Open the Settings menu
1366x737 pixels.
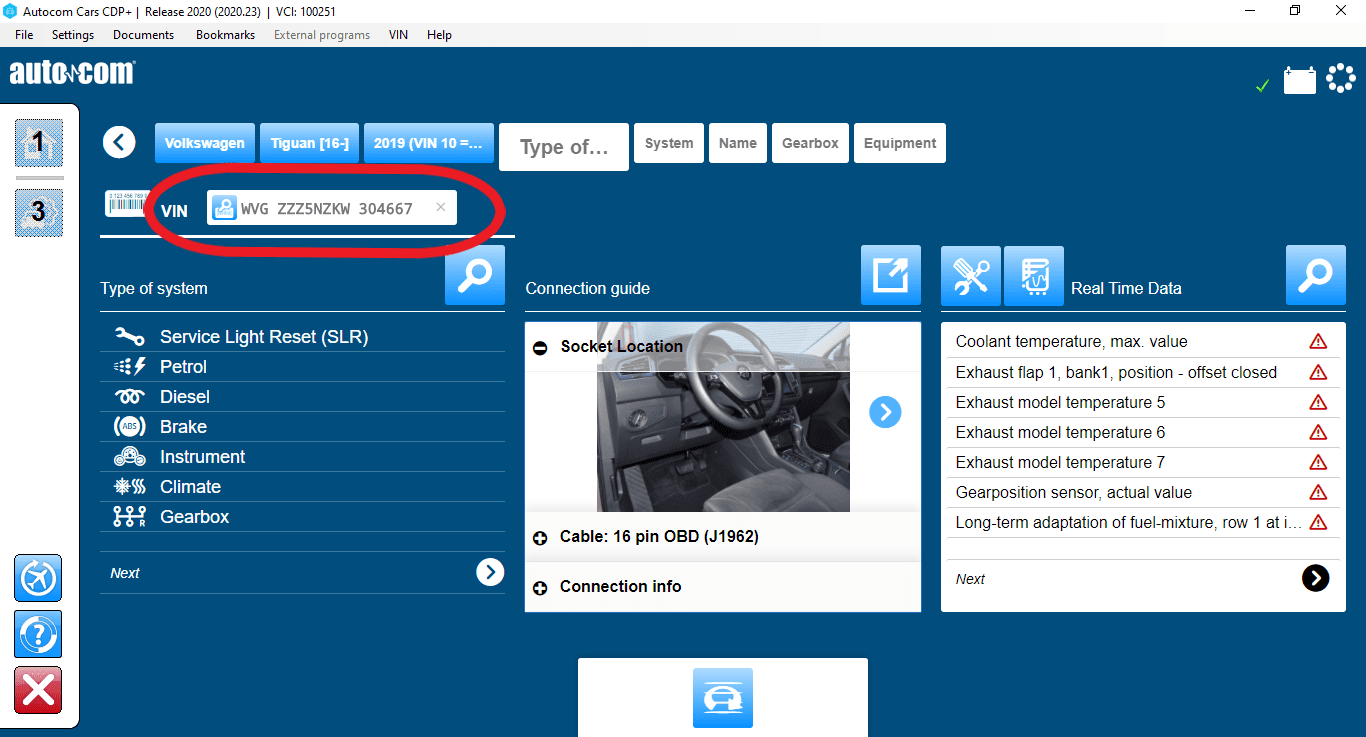[x=73, y=35]
